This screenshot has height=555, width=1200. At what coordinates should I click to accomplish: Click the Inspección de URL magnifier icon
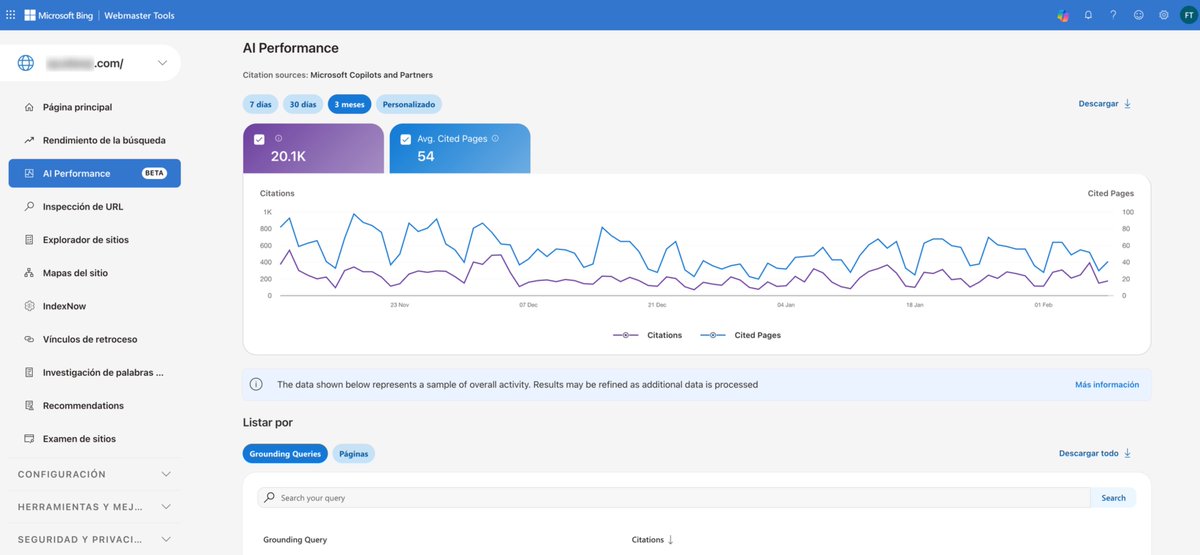tap(30, 206)
